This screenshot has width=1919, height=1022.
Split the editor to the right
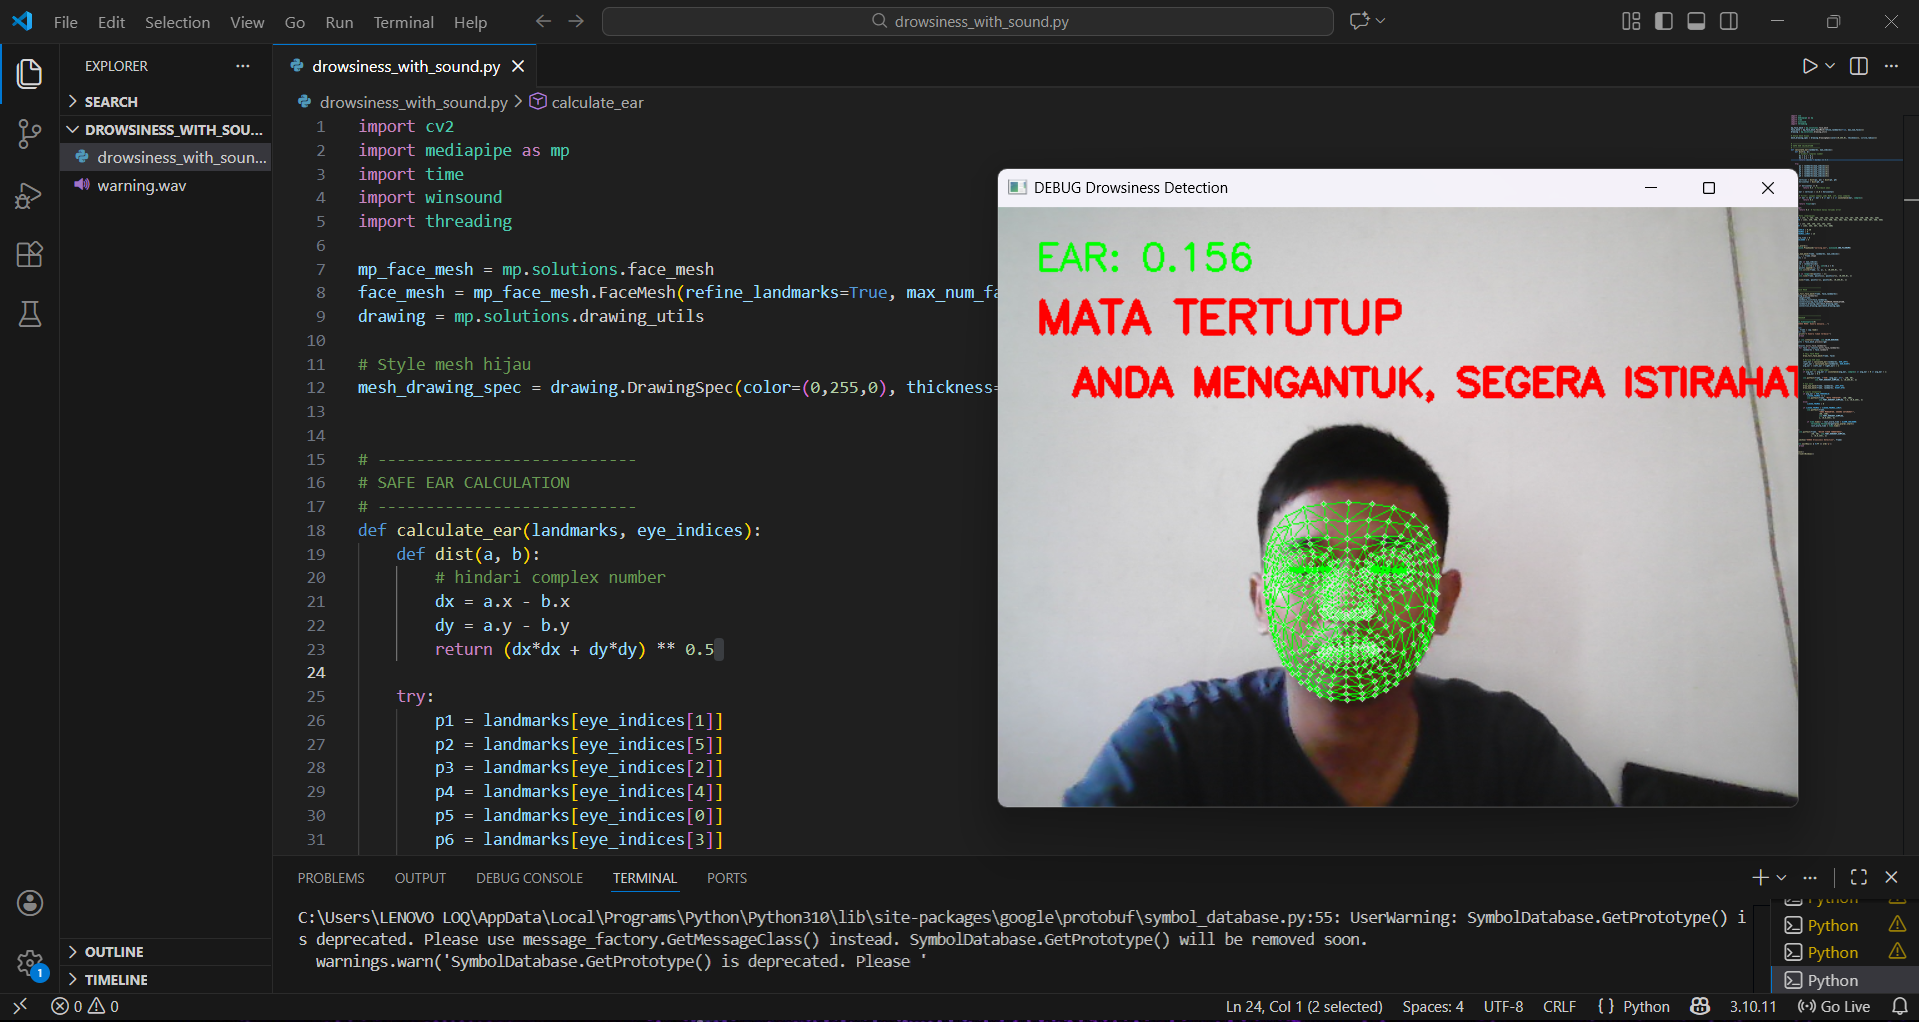click(1859, 66)
